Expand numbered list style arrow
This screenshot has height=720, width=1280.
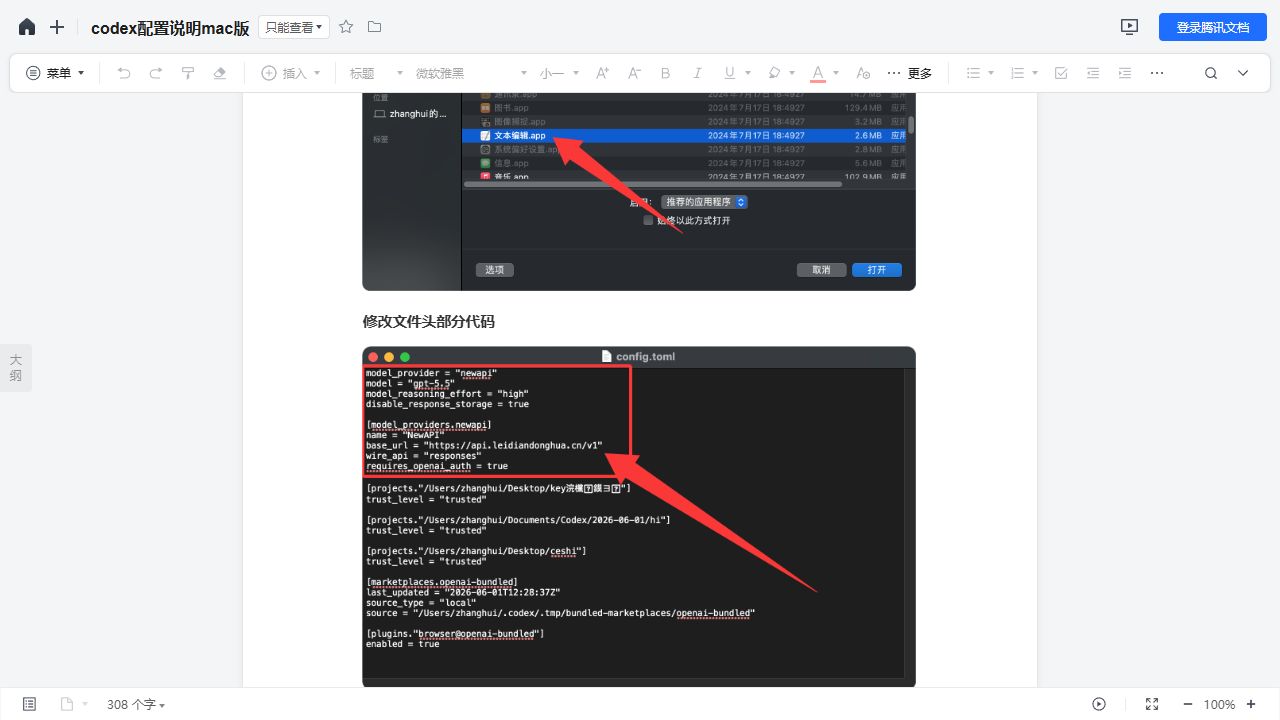point(1035,73)
